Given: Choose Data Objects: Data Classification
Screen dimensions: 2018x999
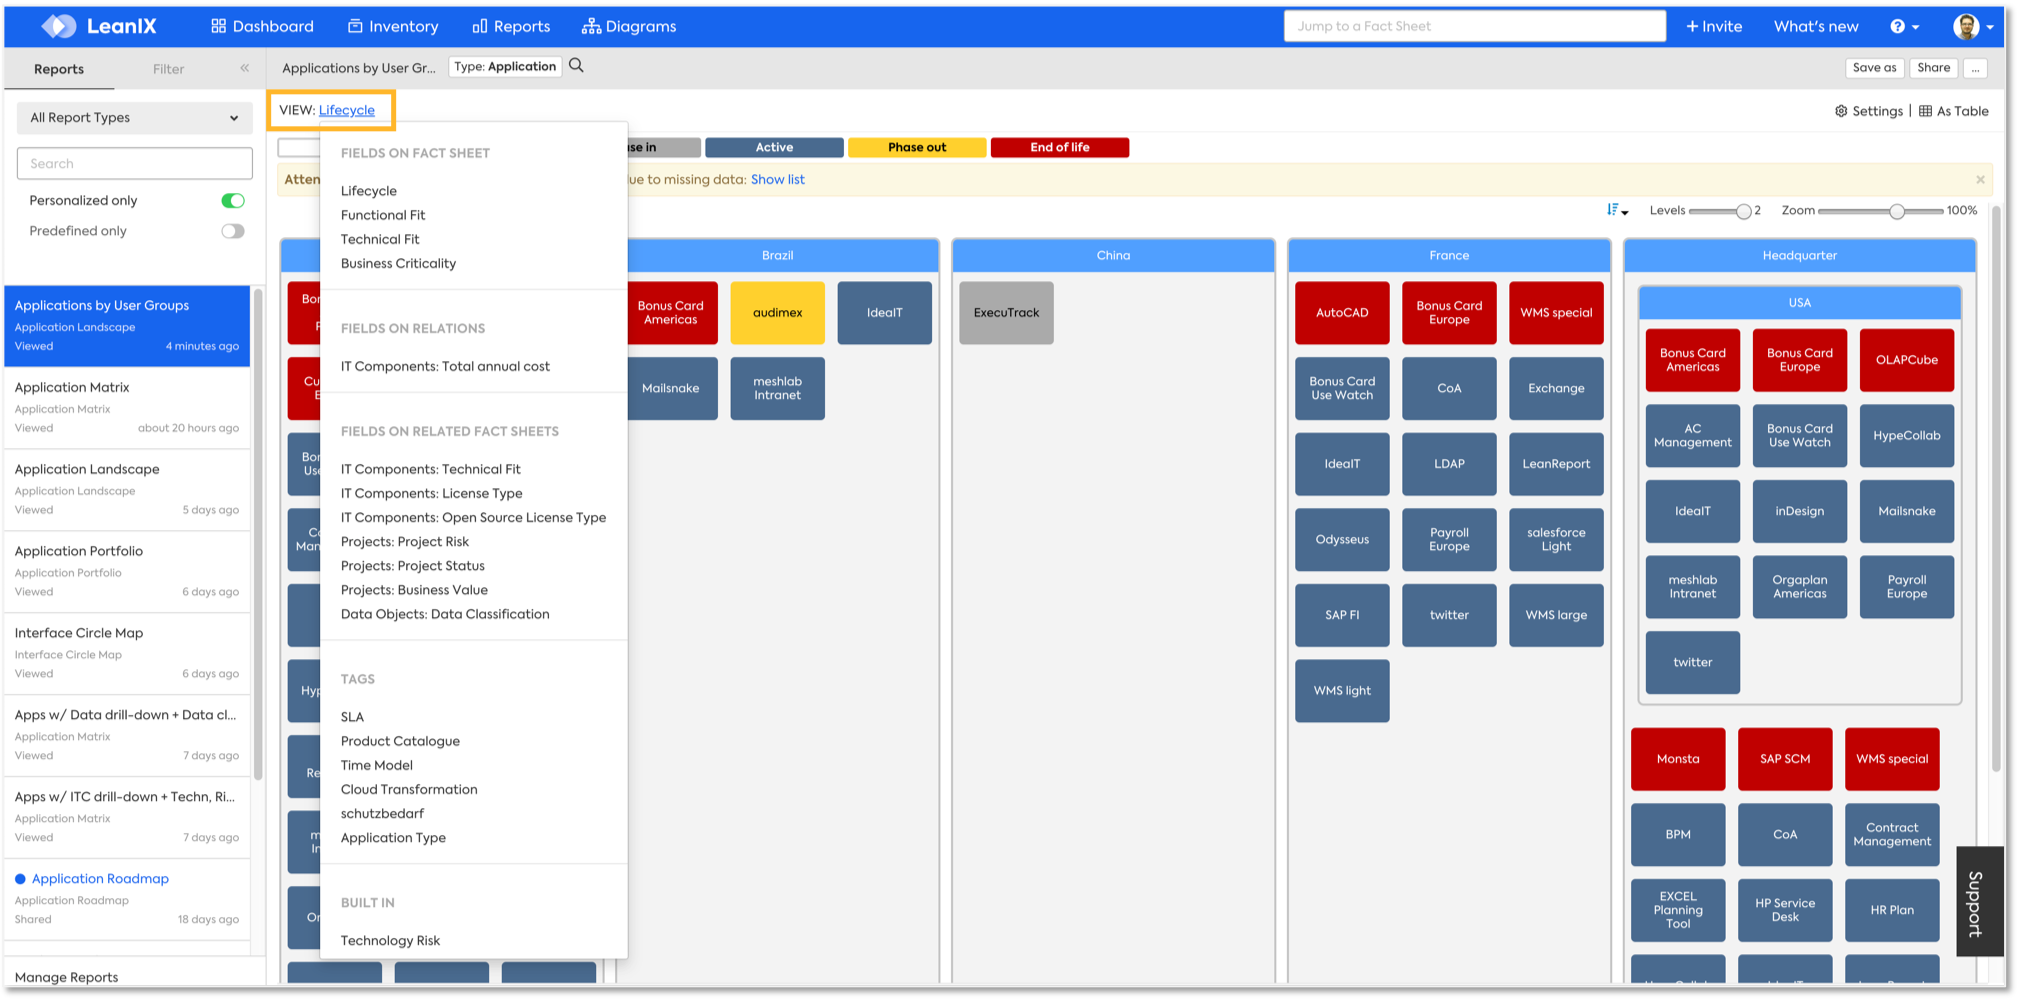Looking at the screenshot, I should [x=445, y=614].
